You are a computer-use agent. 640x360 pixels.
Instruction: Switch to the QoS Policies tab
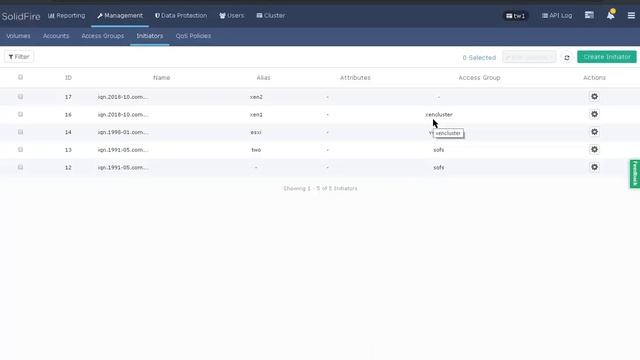(193, 36)
